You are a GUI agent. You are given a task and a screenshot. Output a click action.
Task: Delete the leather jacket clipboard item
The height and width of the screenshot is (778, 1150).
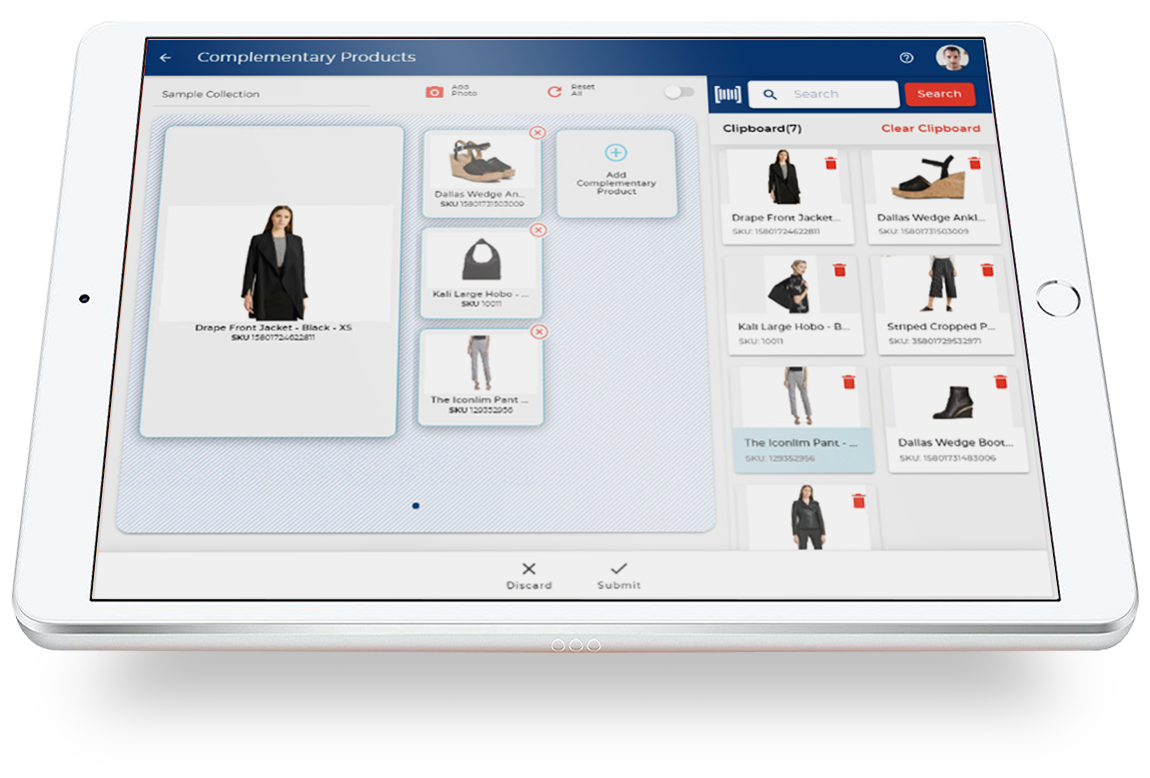(859, 501)
